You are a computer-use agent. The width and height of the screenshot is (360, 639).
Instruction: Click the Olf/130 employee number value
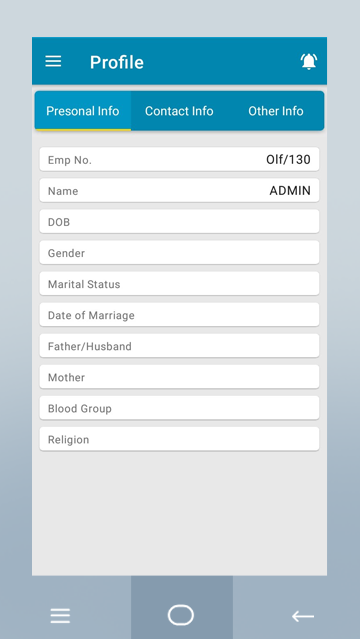click(288, 159)
